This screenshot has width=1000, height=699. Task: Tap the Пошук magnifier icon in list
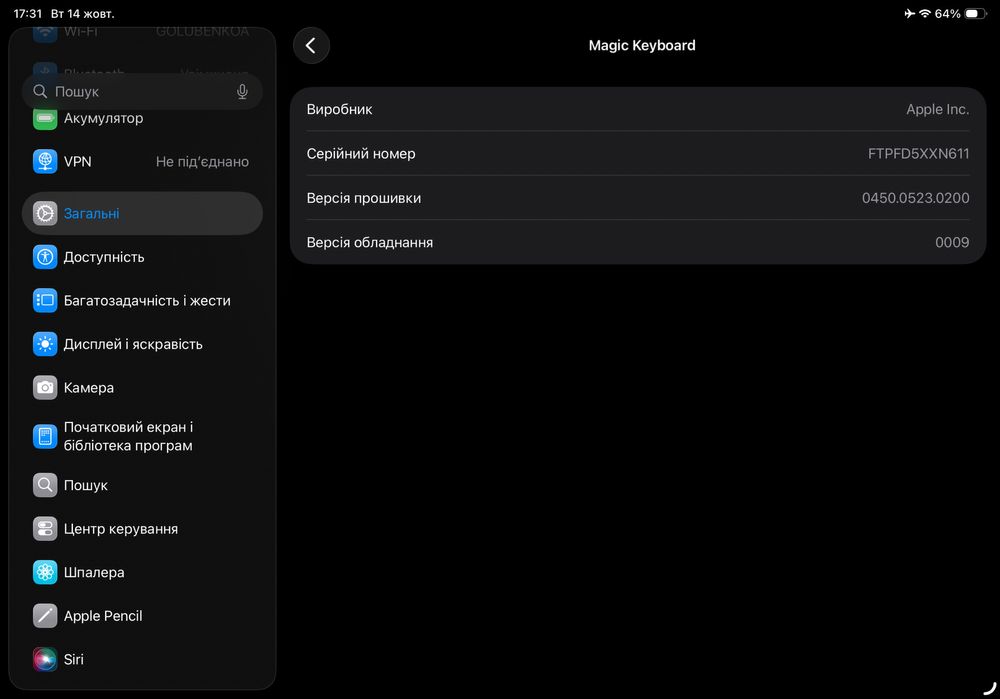(45, 485)
